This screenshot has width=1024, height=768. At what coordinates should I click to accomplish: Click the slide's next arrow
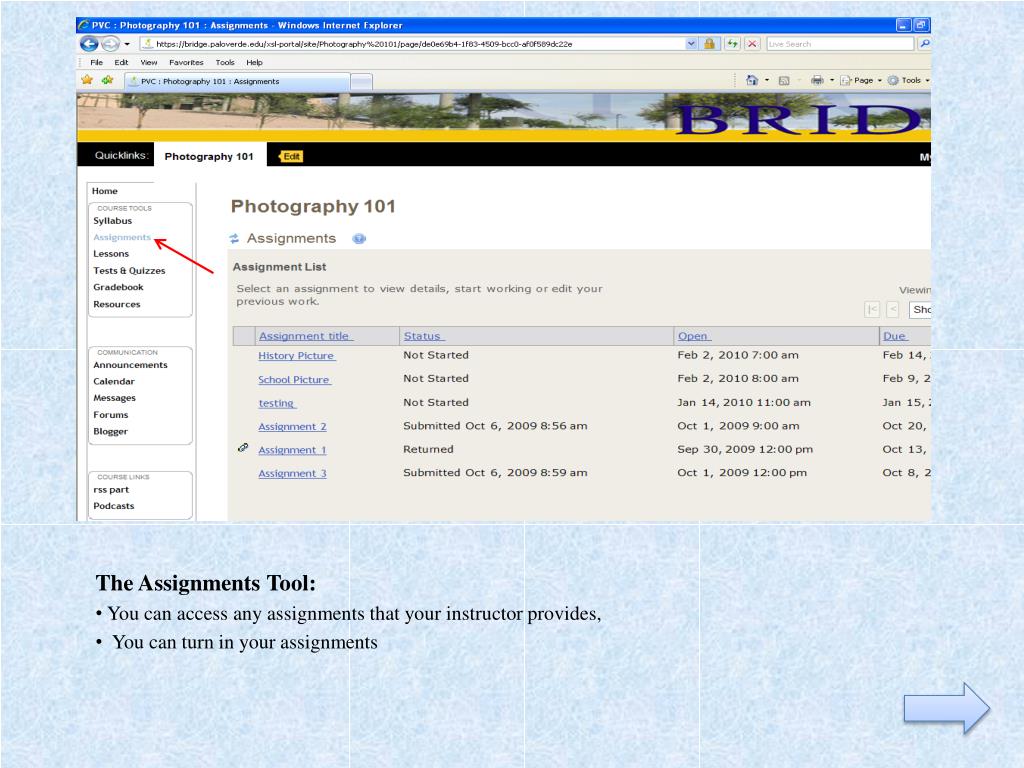tap(947, 709)
